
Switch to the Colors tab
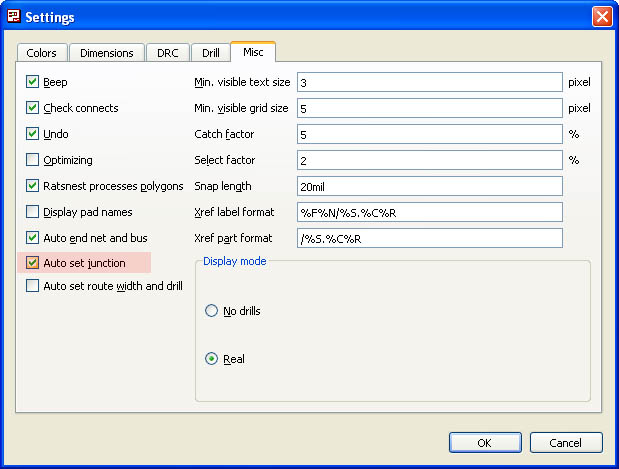(42, 53)
